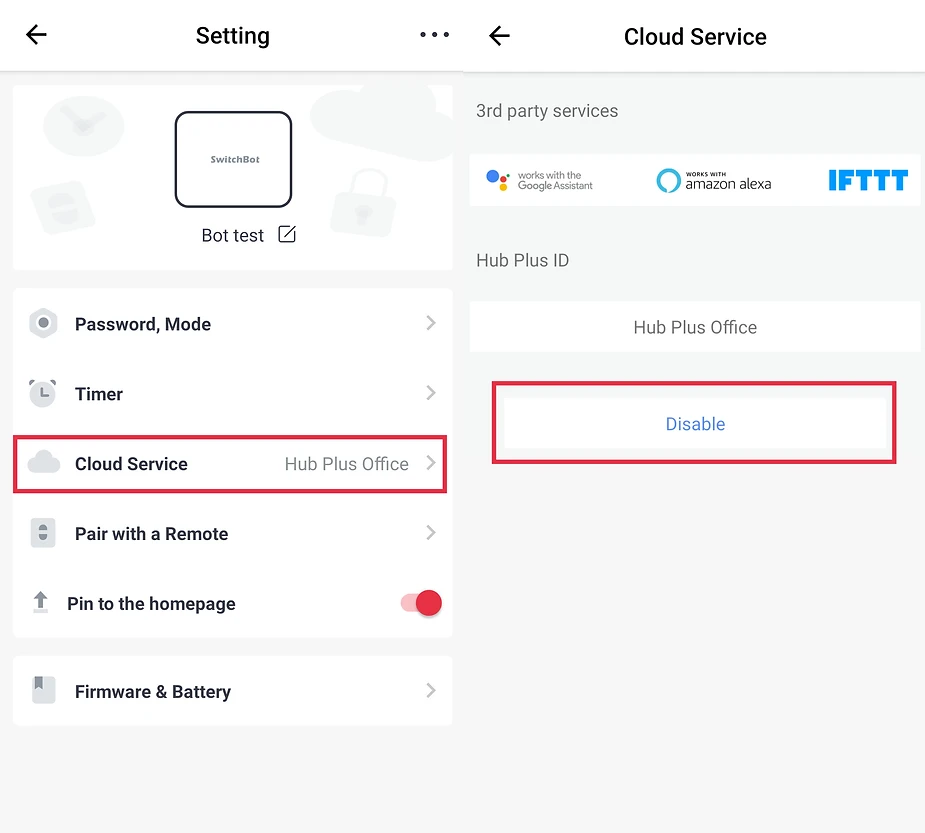Open the three-dot more options menu

click(x=434, y=35)
